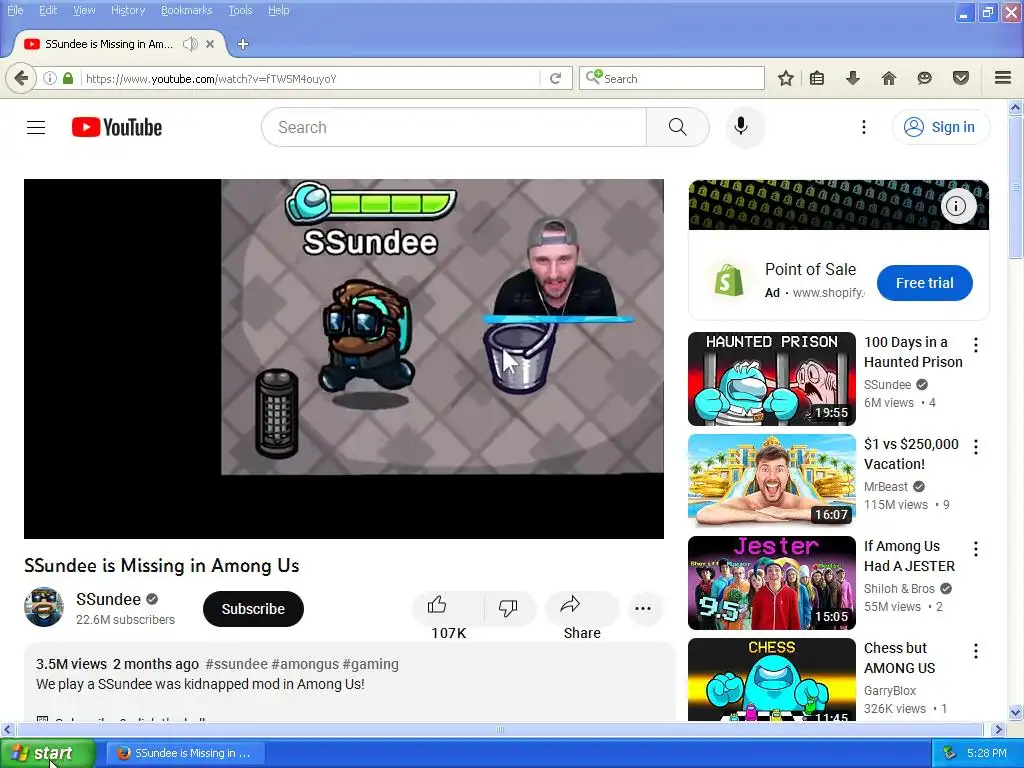Click the YouTube search magnifier button
Image resolution: width=1024 pixels, height=768 pixels.
678,127
